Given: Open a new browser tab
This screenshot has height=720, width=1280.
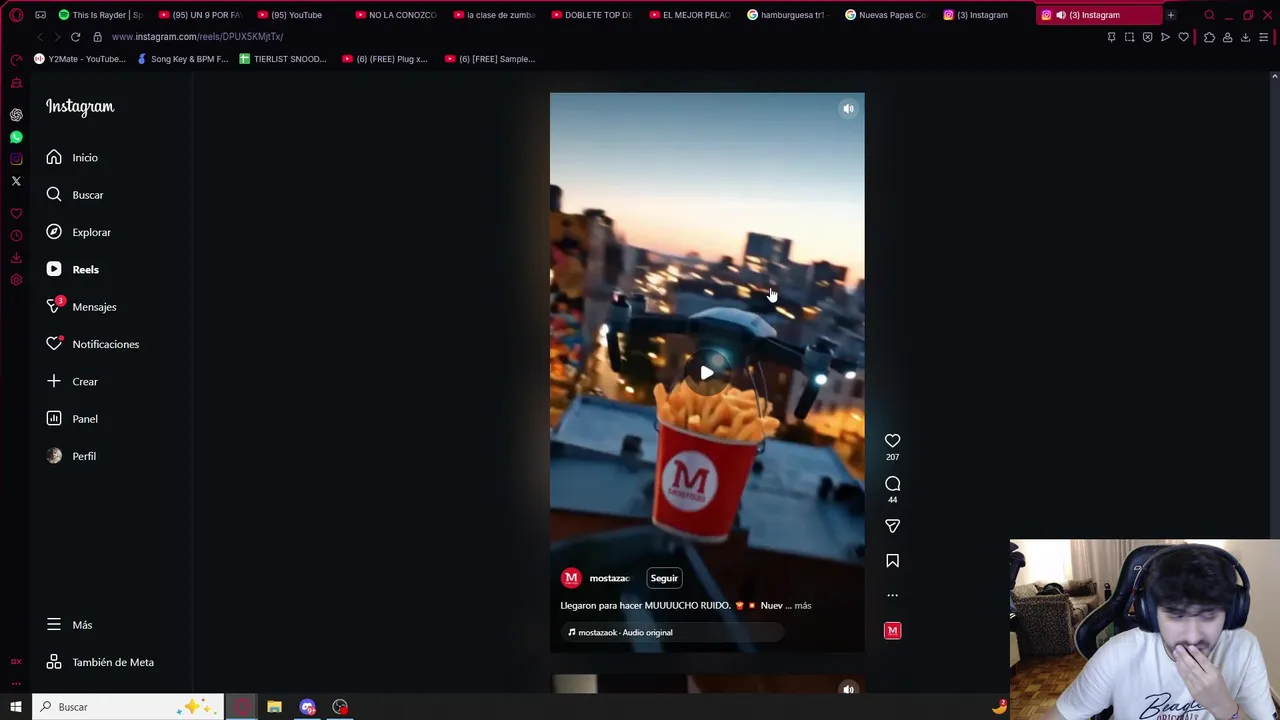Looking at the screenshot, I should point(1171,15).
